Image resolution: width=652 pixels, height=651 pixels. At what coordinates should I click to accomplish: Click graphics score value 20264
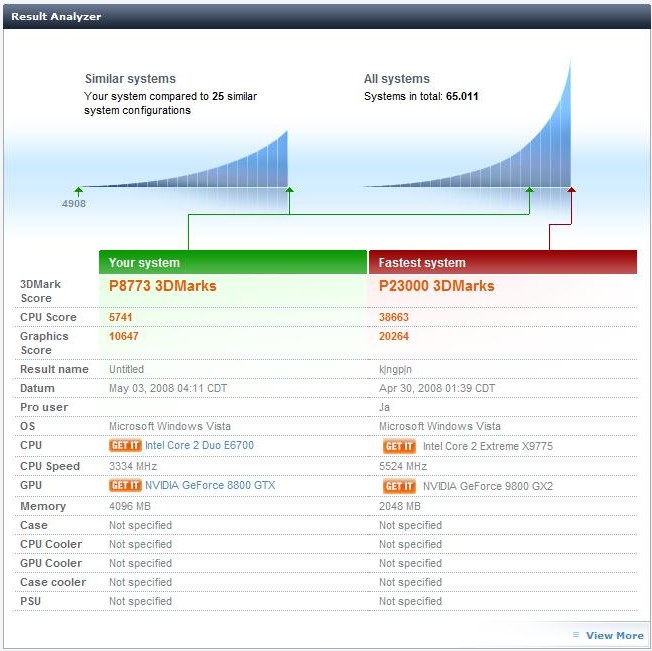(394, 336)
